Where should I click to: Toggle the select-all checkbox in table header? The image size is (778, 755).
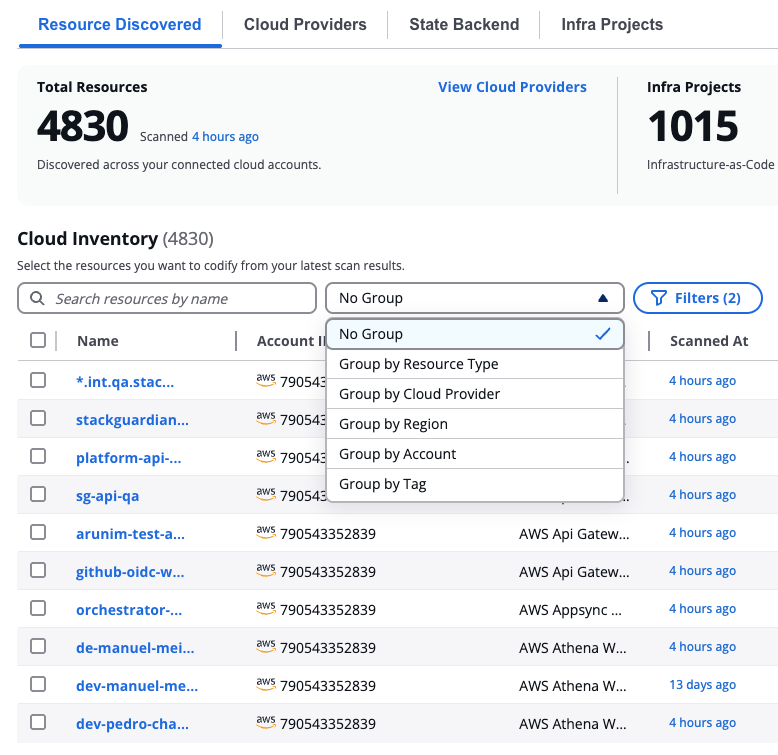pyautogui.click(x=38, y=340)
